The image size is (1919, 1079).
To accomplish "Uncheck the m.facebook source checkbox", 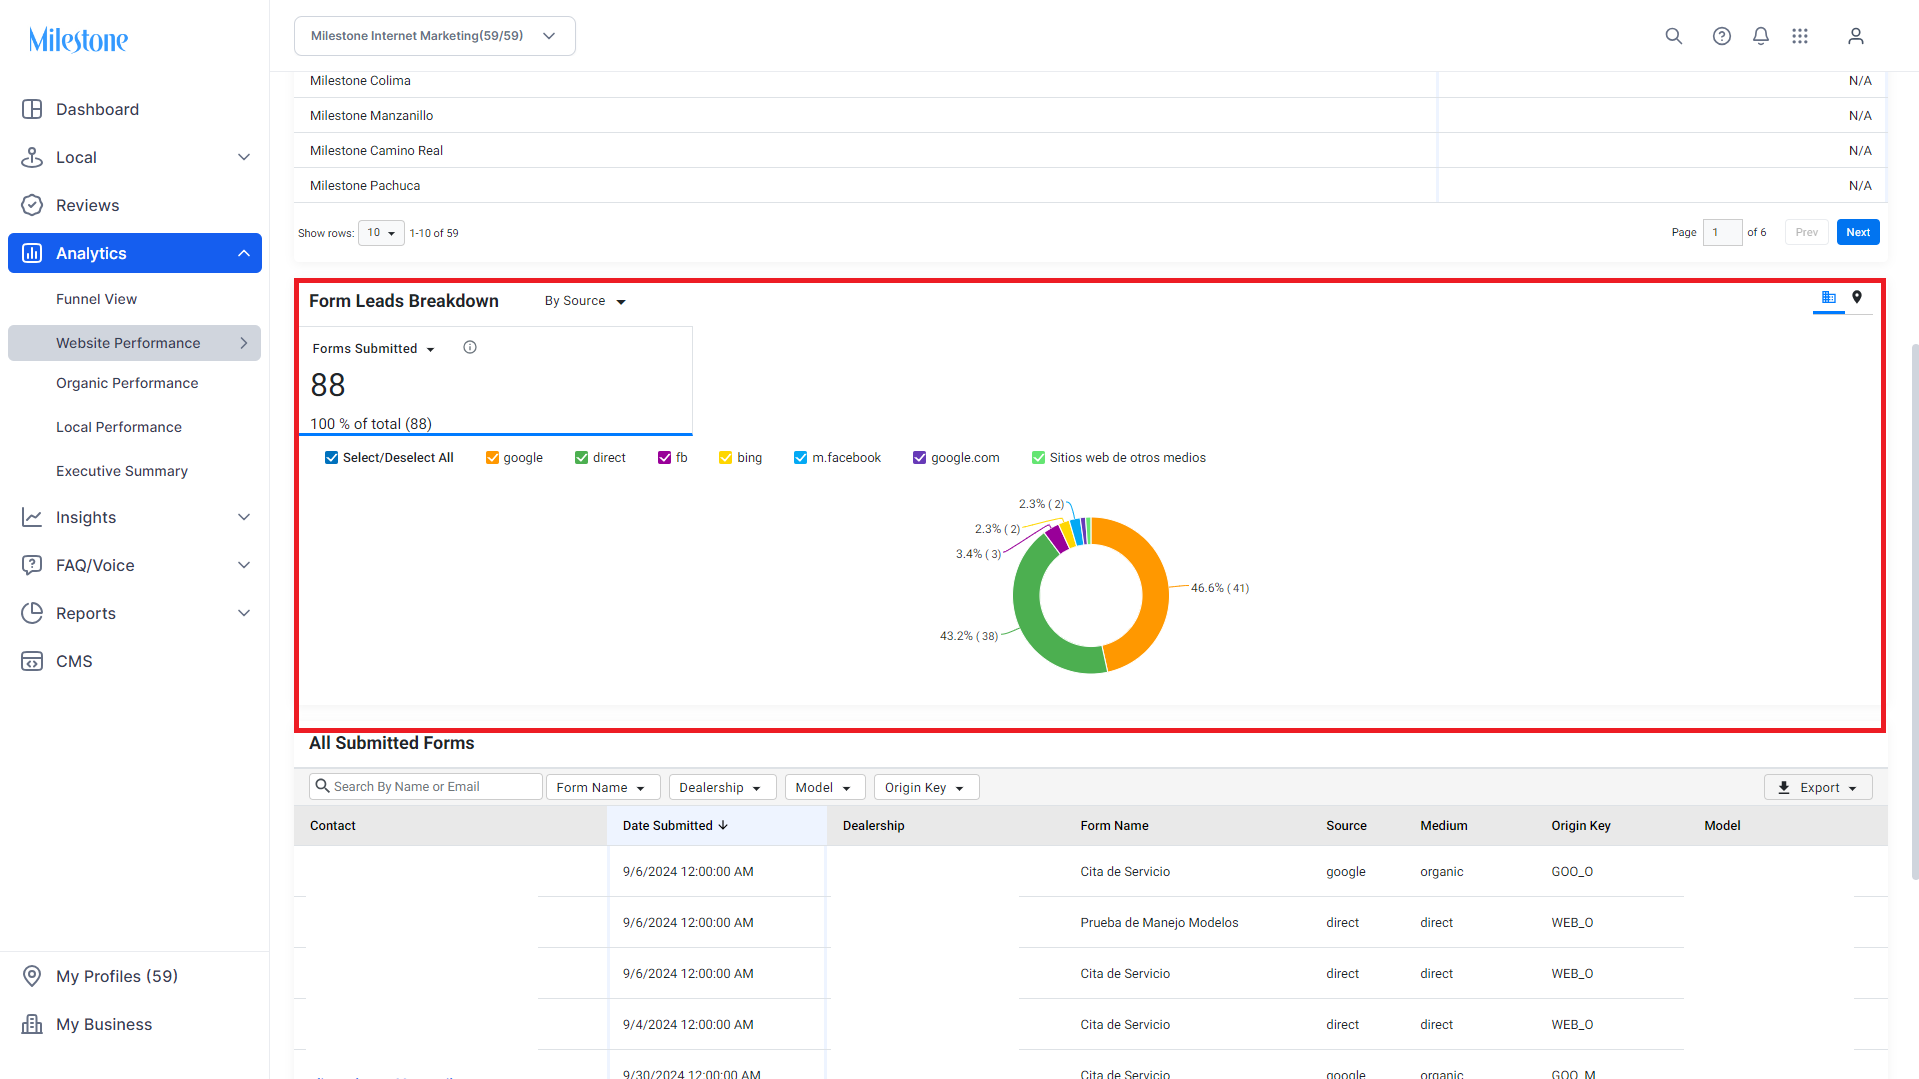I will 800,458.
